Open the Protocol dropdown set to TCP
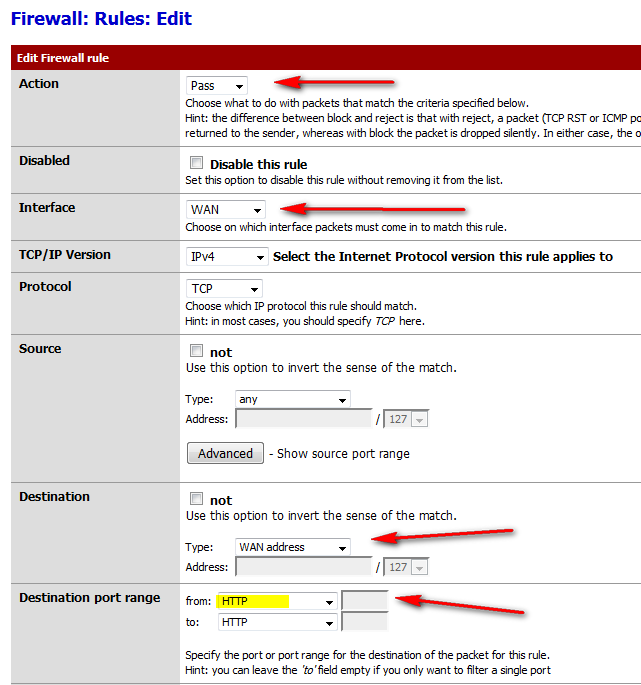The height and width of the screenshot is (685, 641). coord(224,288)
